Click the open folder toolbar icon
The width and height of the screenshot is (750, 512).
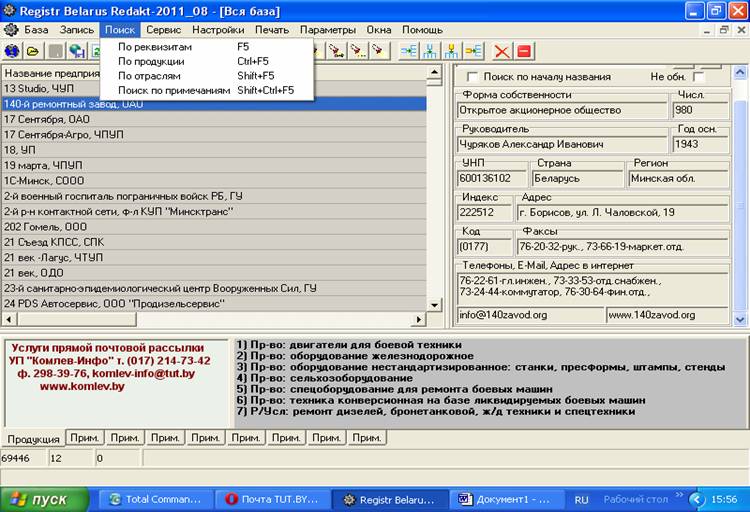pos(33,51)
